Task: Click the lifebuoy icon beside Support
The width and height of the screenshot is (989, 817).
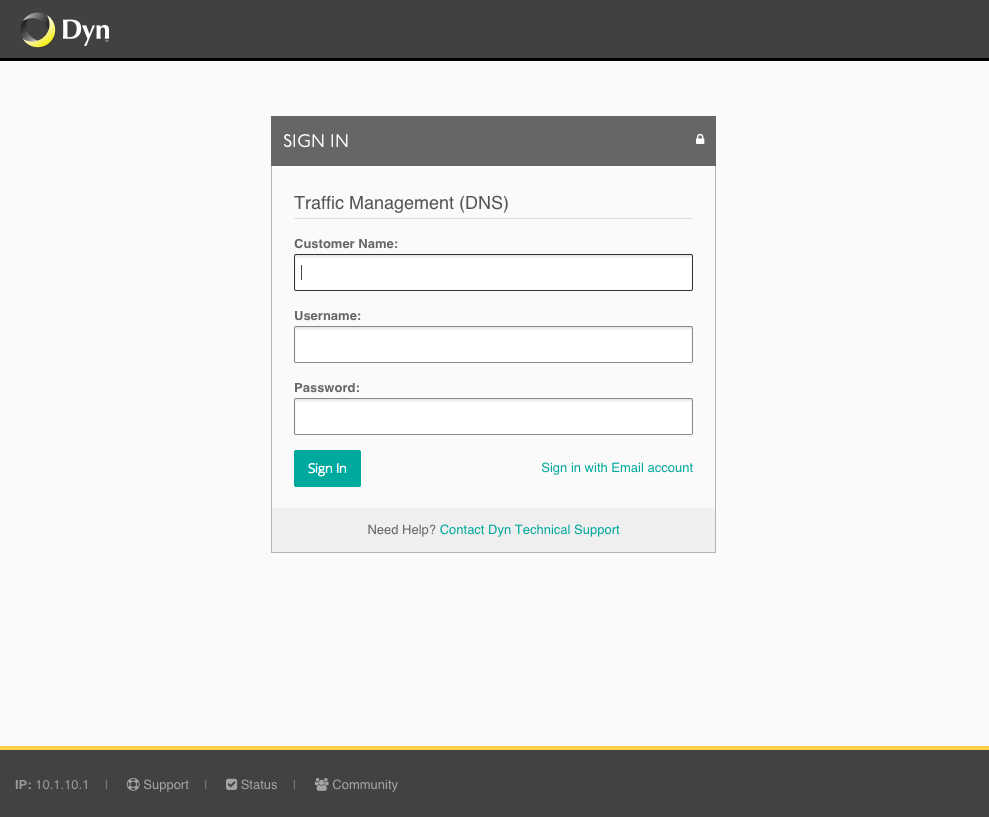Action: pos(133,785)
